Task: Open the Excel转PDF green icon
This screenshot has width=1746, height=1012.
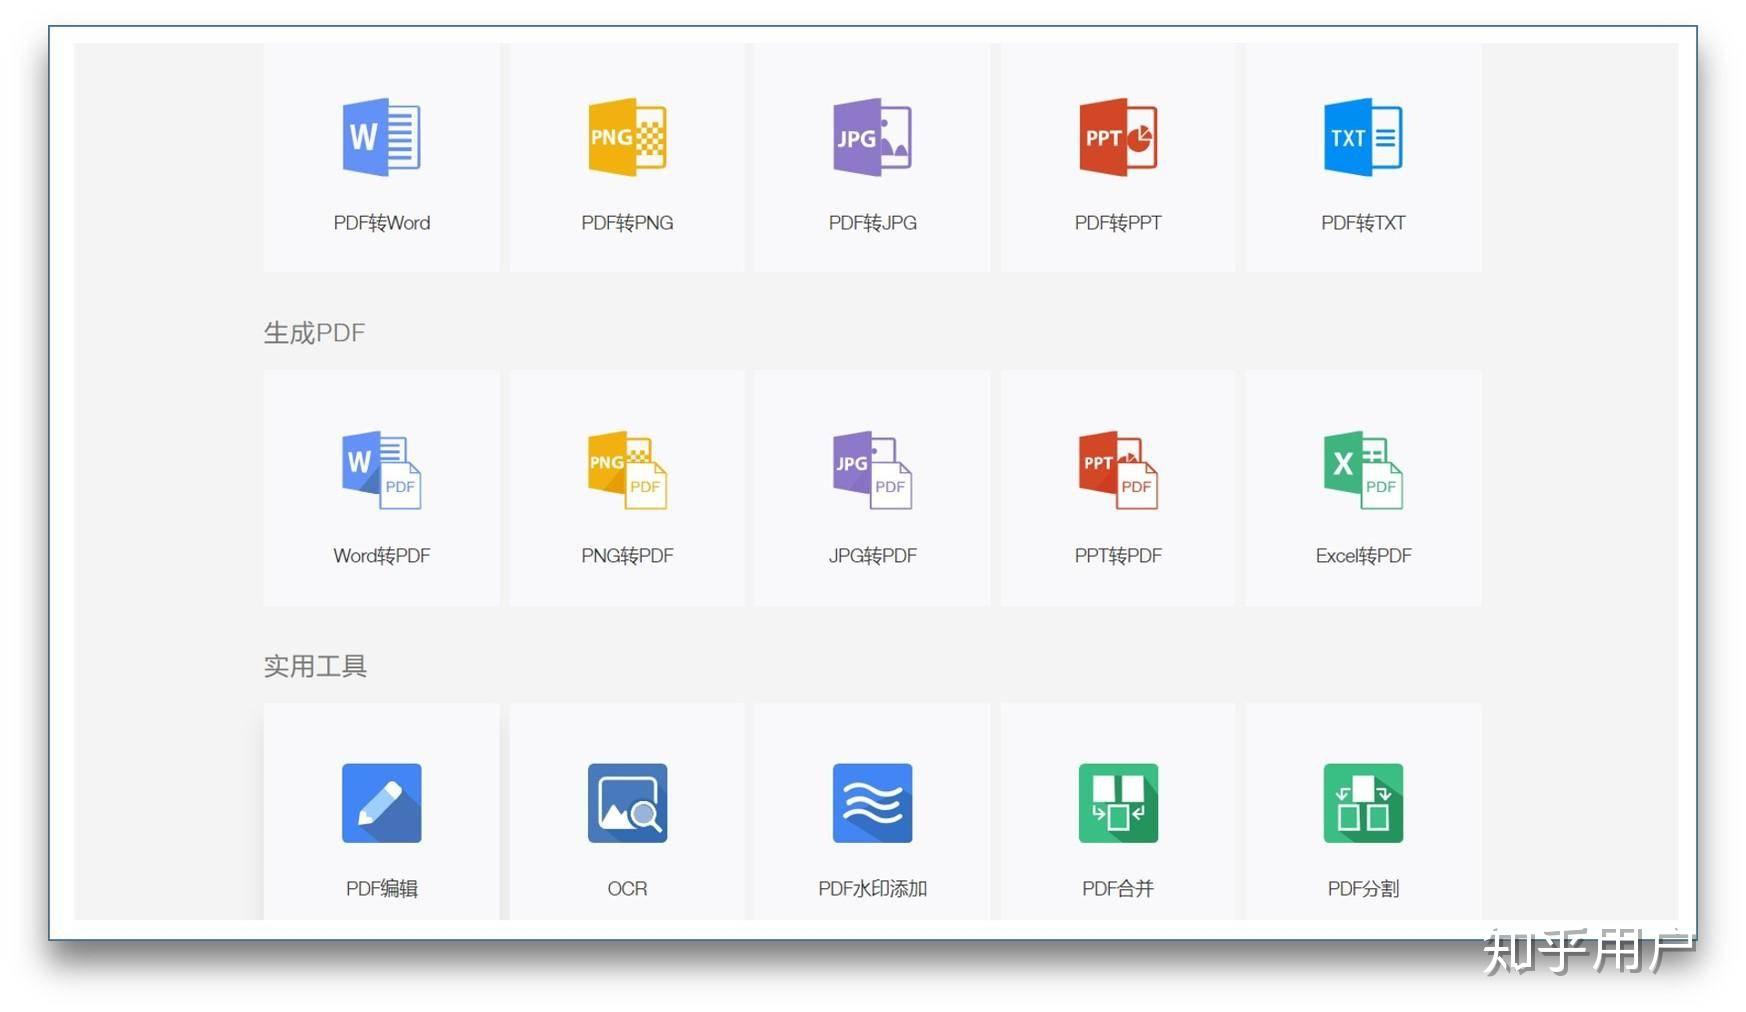Action: click(x=1363, y=470)
